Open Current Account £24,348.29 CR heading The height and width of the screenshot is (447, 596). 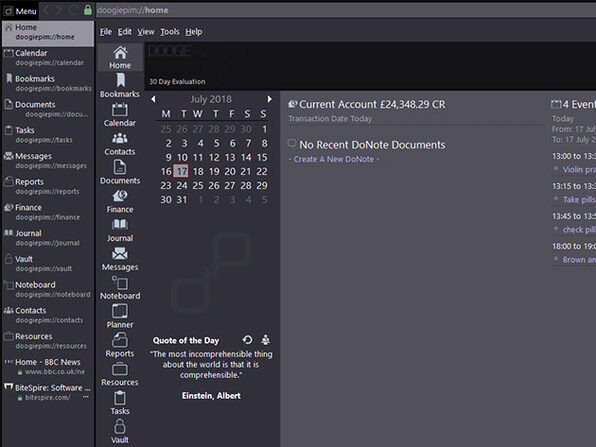click(372, 105)
